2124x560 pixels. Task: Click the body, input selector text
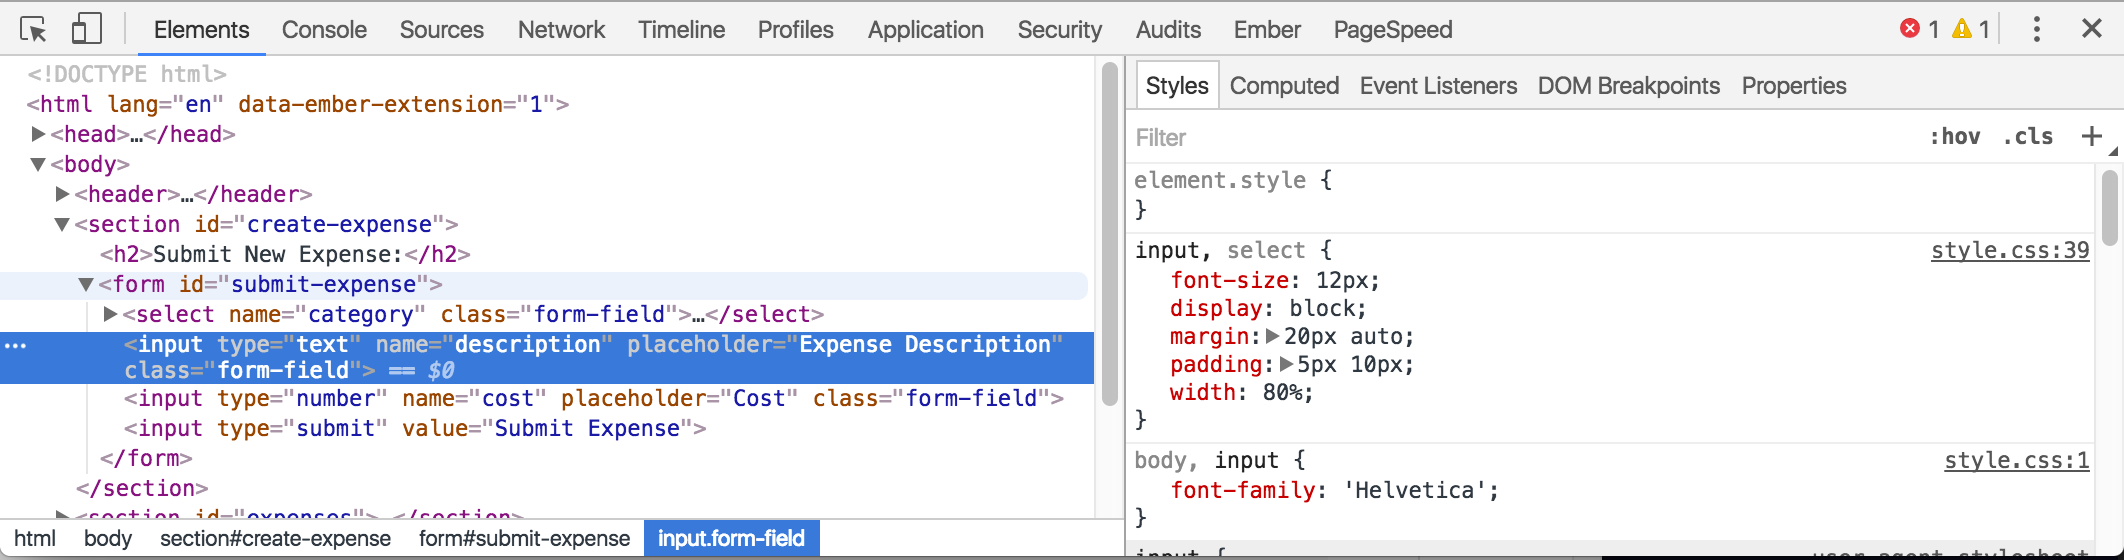tap(1206, 460)
